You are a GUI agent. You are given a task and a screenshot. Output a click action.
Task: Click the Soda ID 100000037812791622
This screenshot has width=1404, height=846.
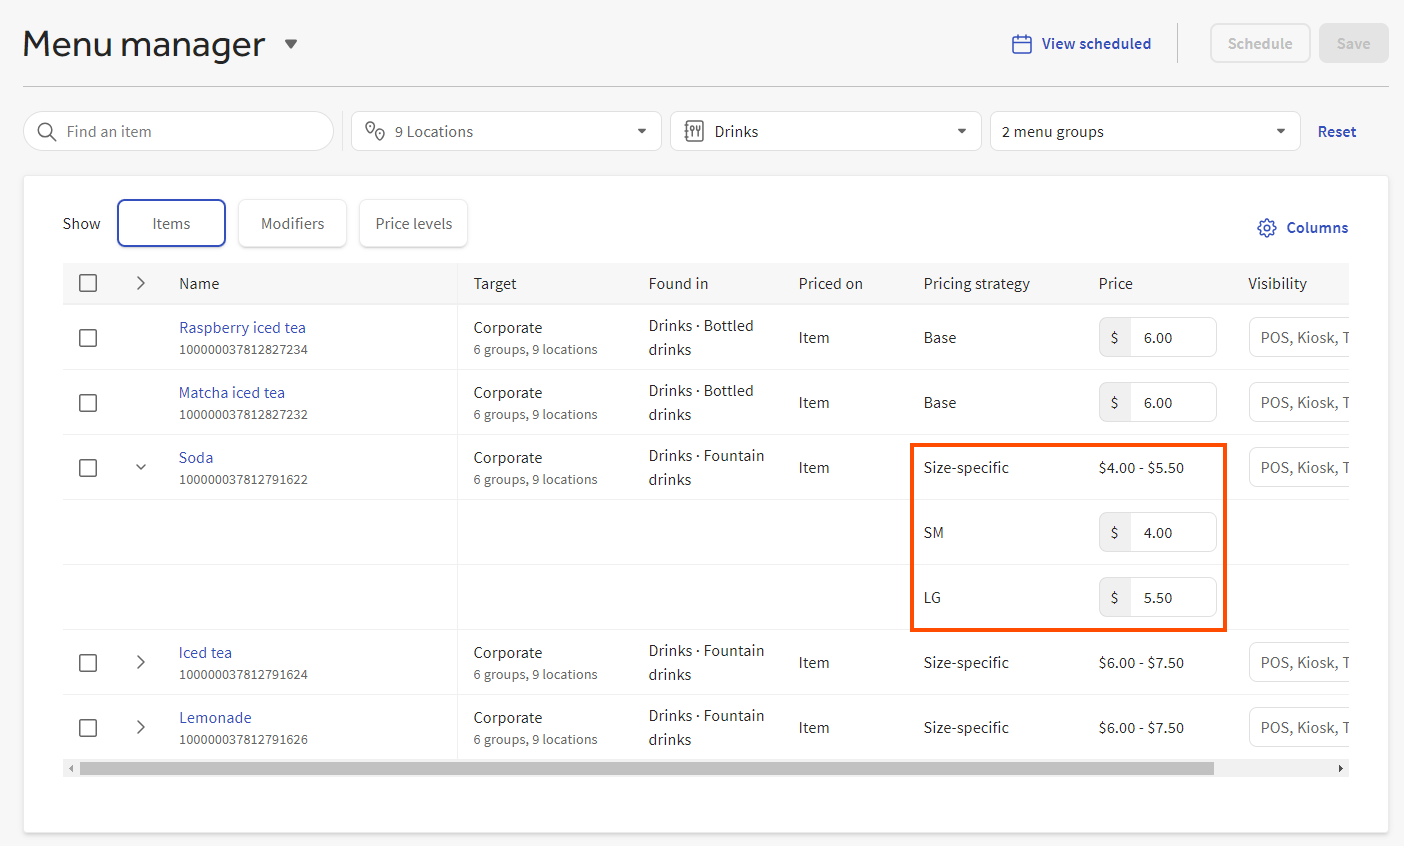coord(243,480)
